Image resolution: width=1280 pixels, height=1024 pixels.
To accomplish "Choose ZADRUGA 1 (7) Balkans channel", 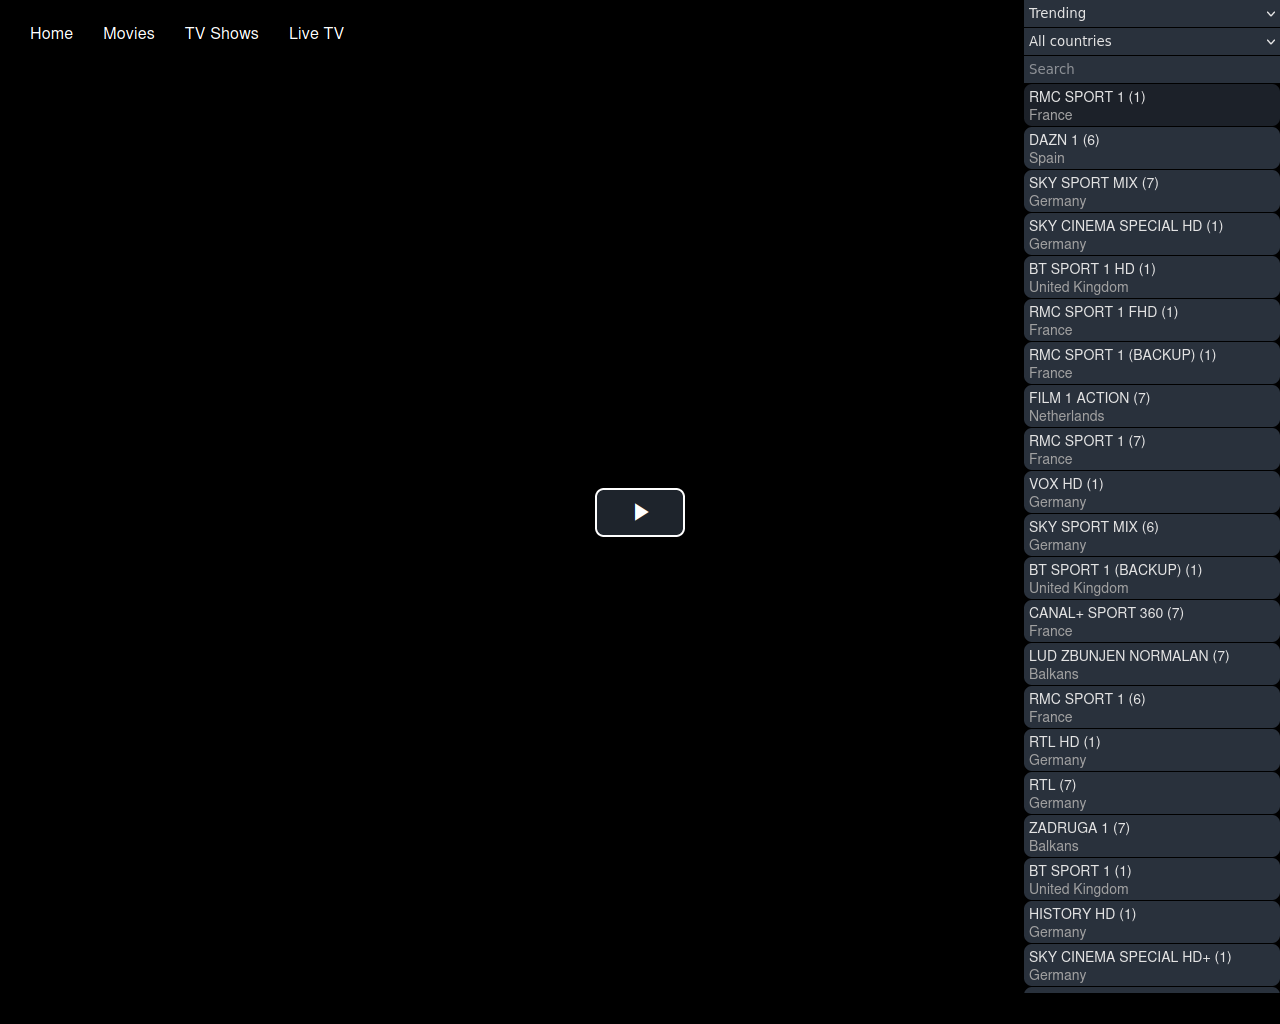I will pos(1152,836).
